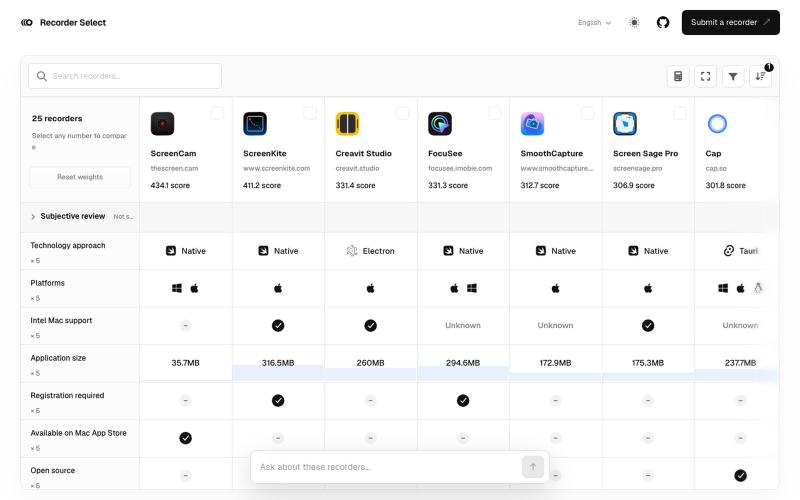The height and width of the screenshot is (500, 800).
Task: Click the Reset weights button
Action: point(80,177)
